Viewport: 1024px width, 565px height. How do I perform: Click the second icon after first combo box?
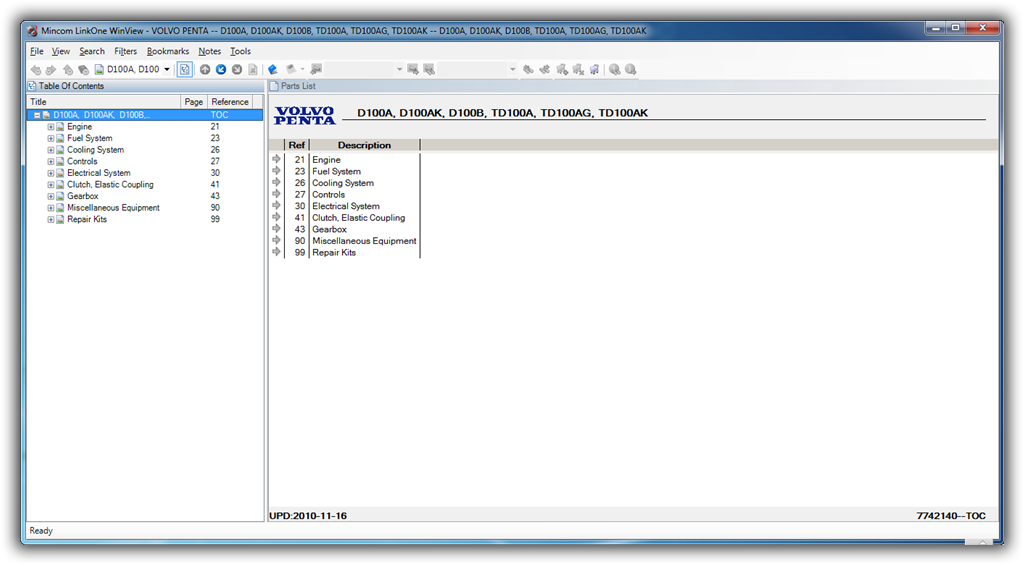pyautogui.click(x=429, y=69)
